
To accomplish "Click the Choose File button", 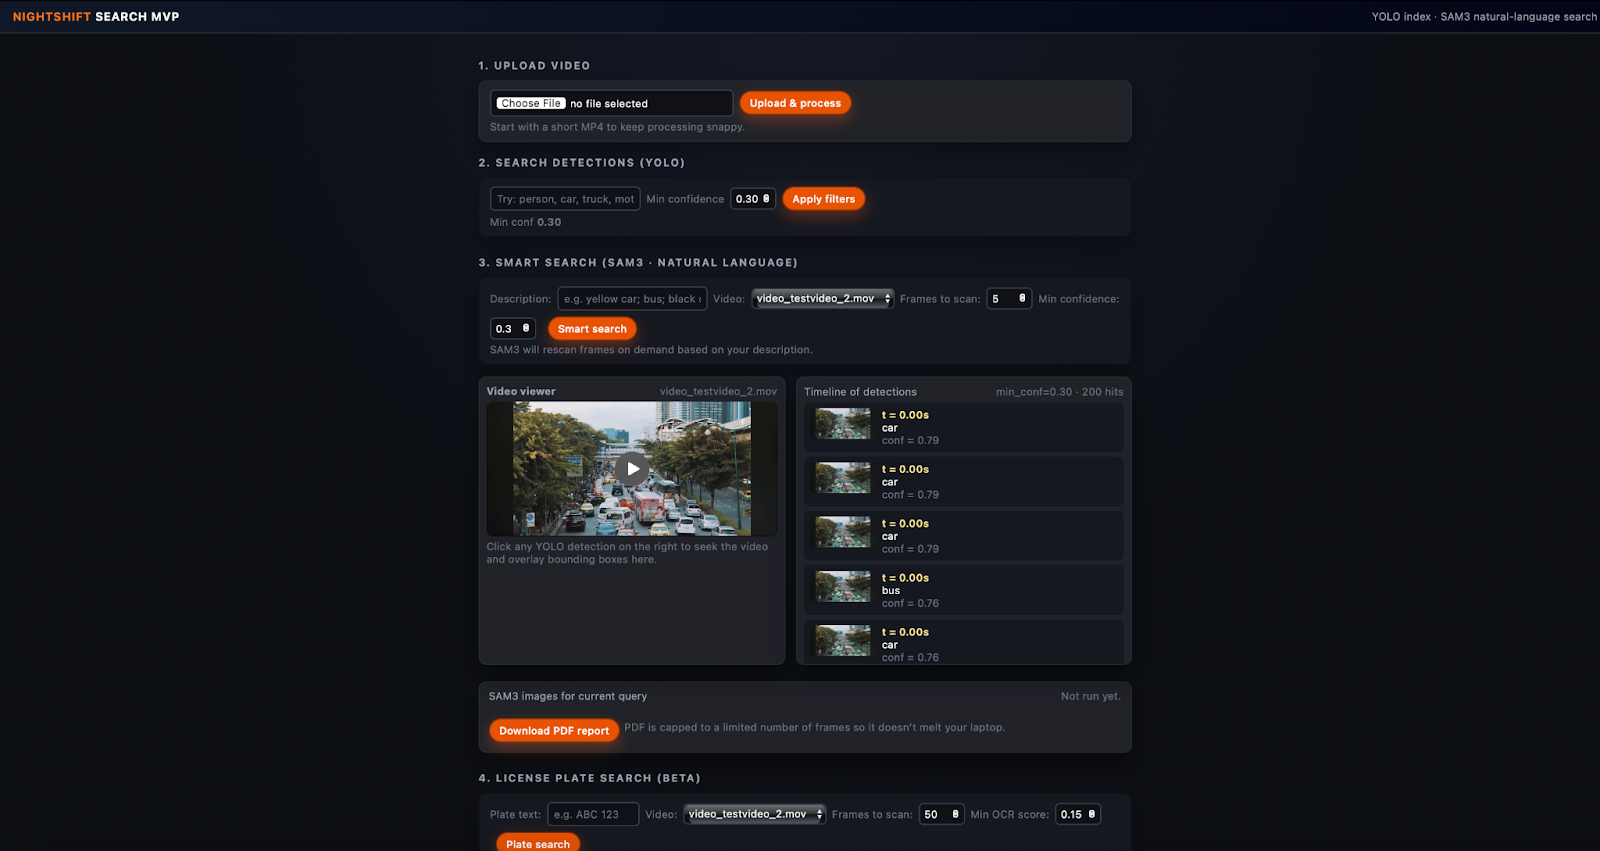I will click(x=531, y=103).
